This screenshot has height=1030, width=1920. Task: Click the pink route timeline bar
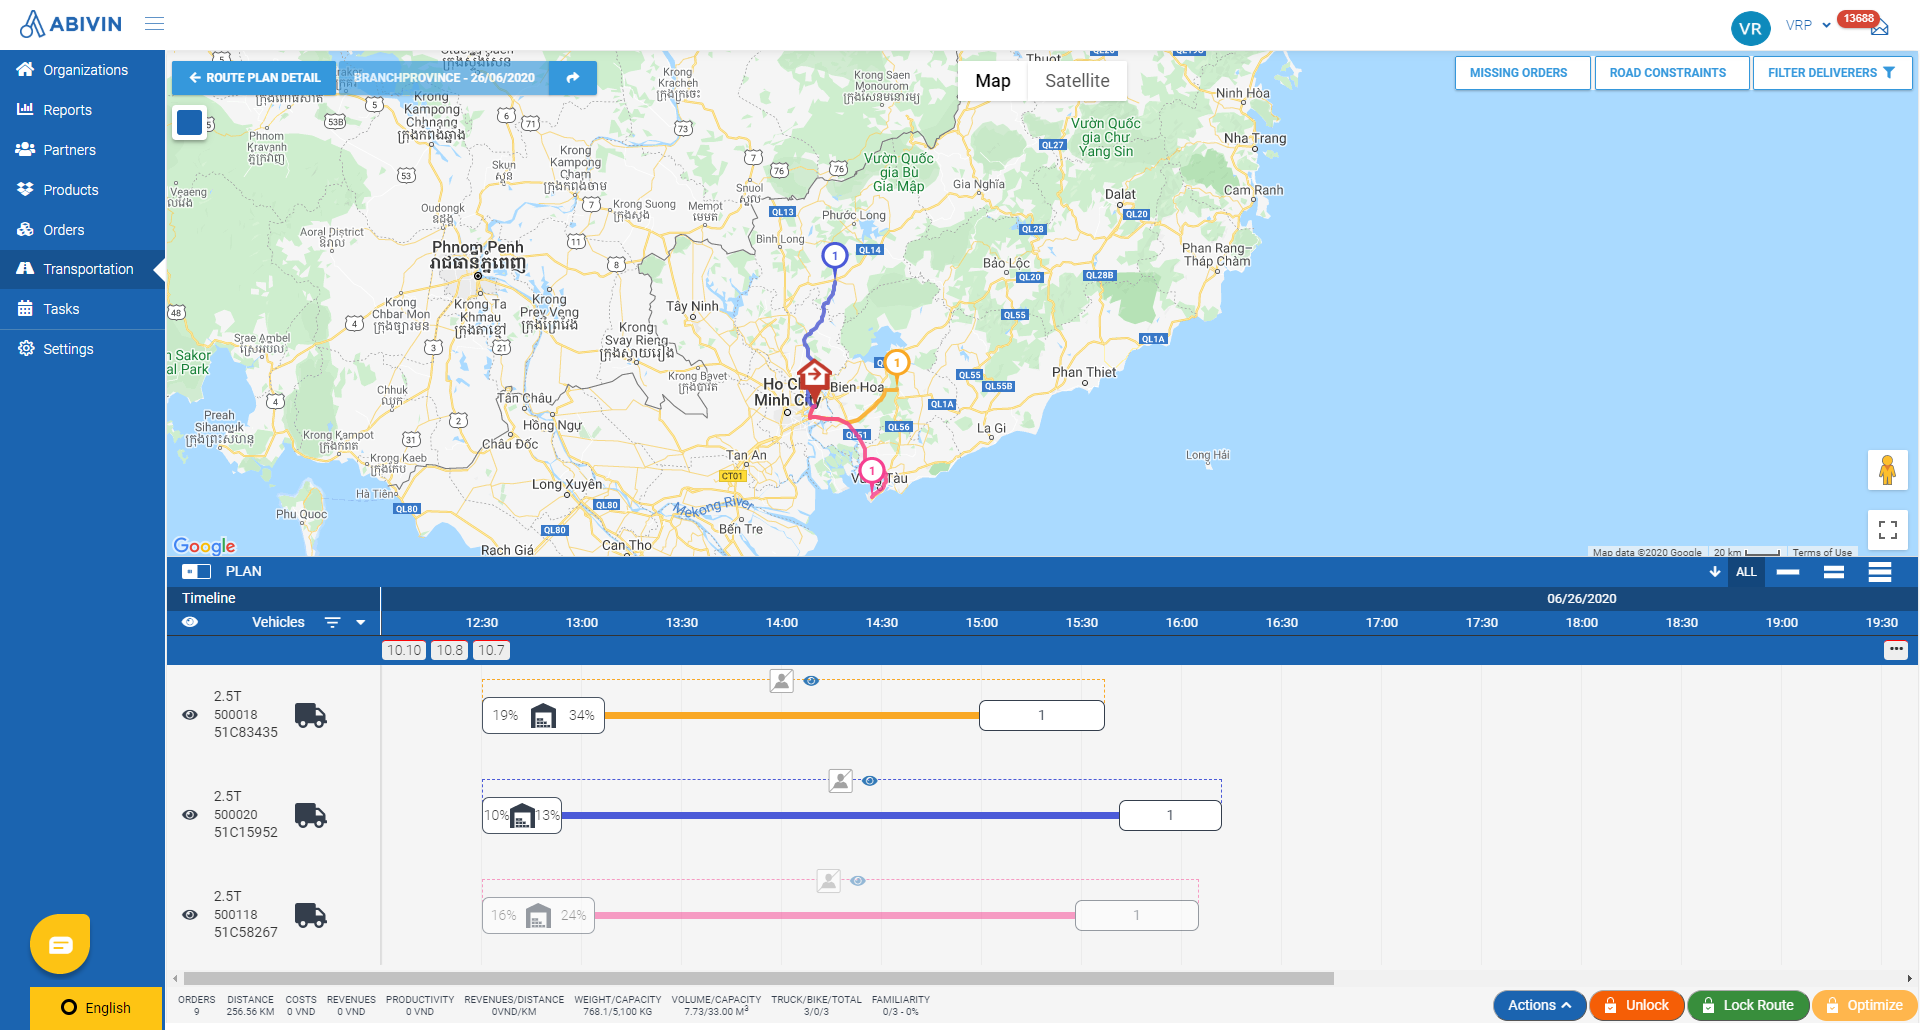[835, 915]
